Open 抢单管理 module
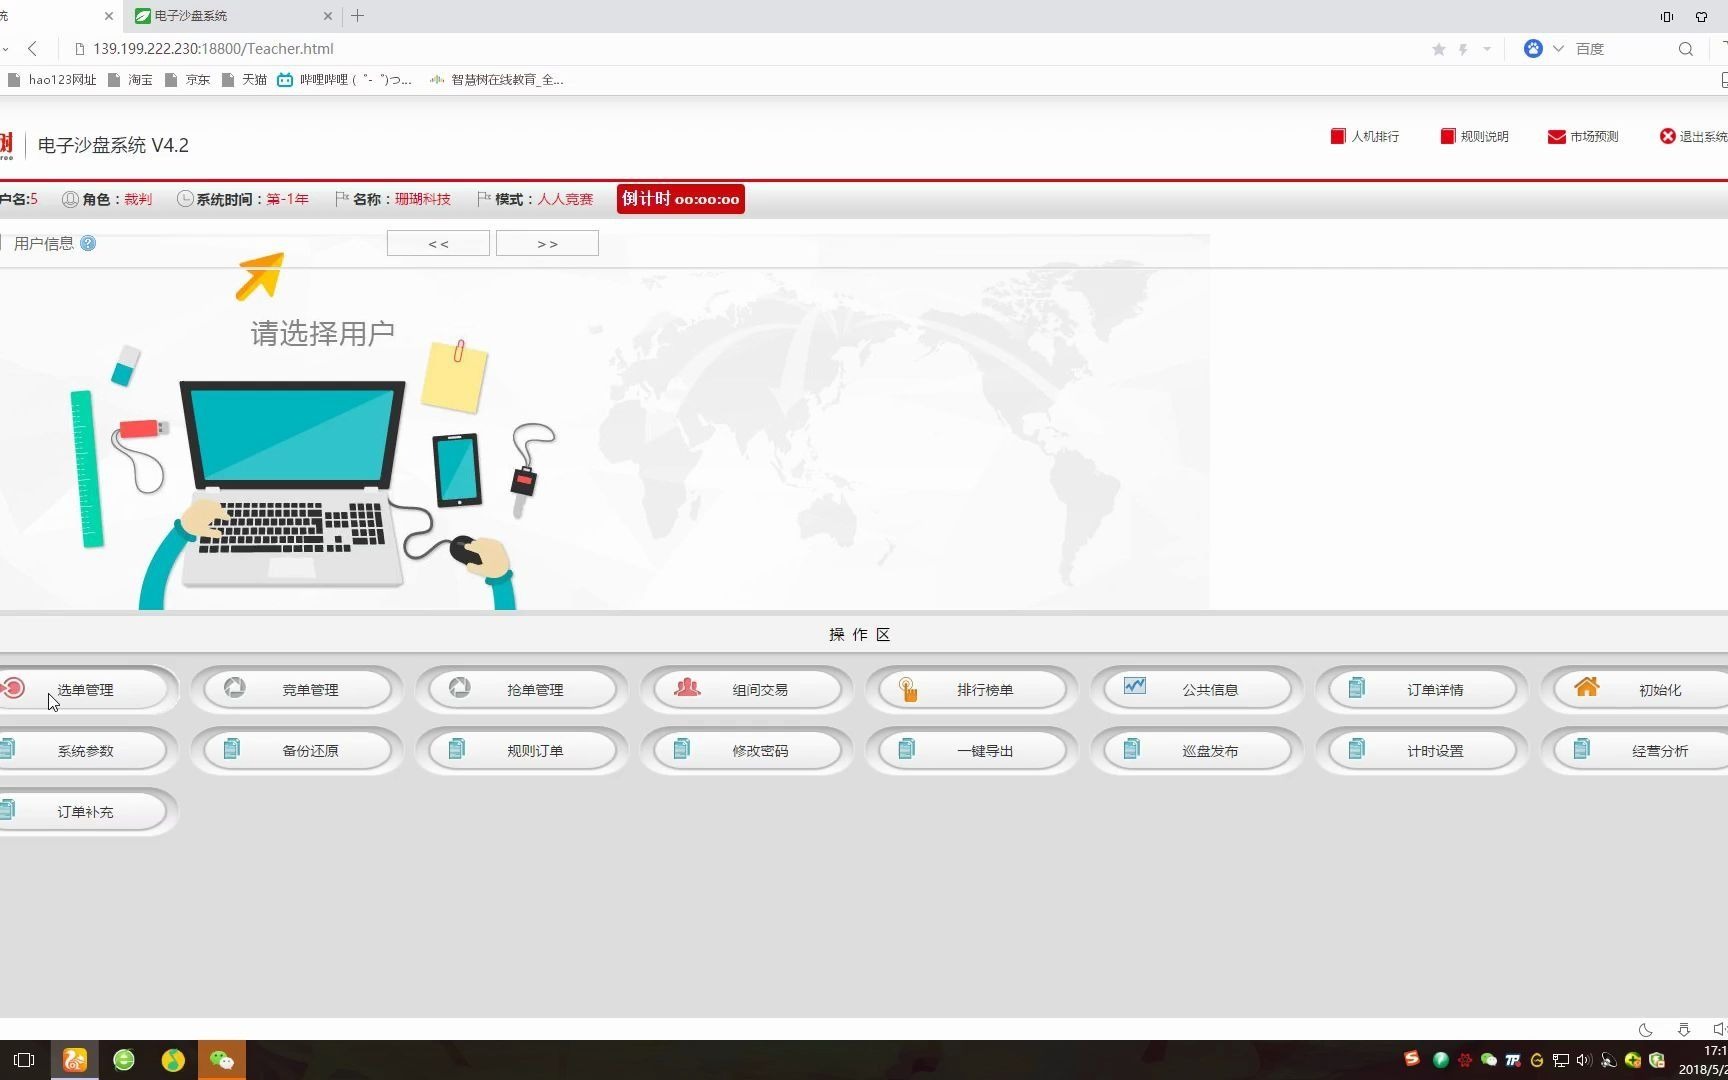 522,690
